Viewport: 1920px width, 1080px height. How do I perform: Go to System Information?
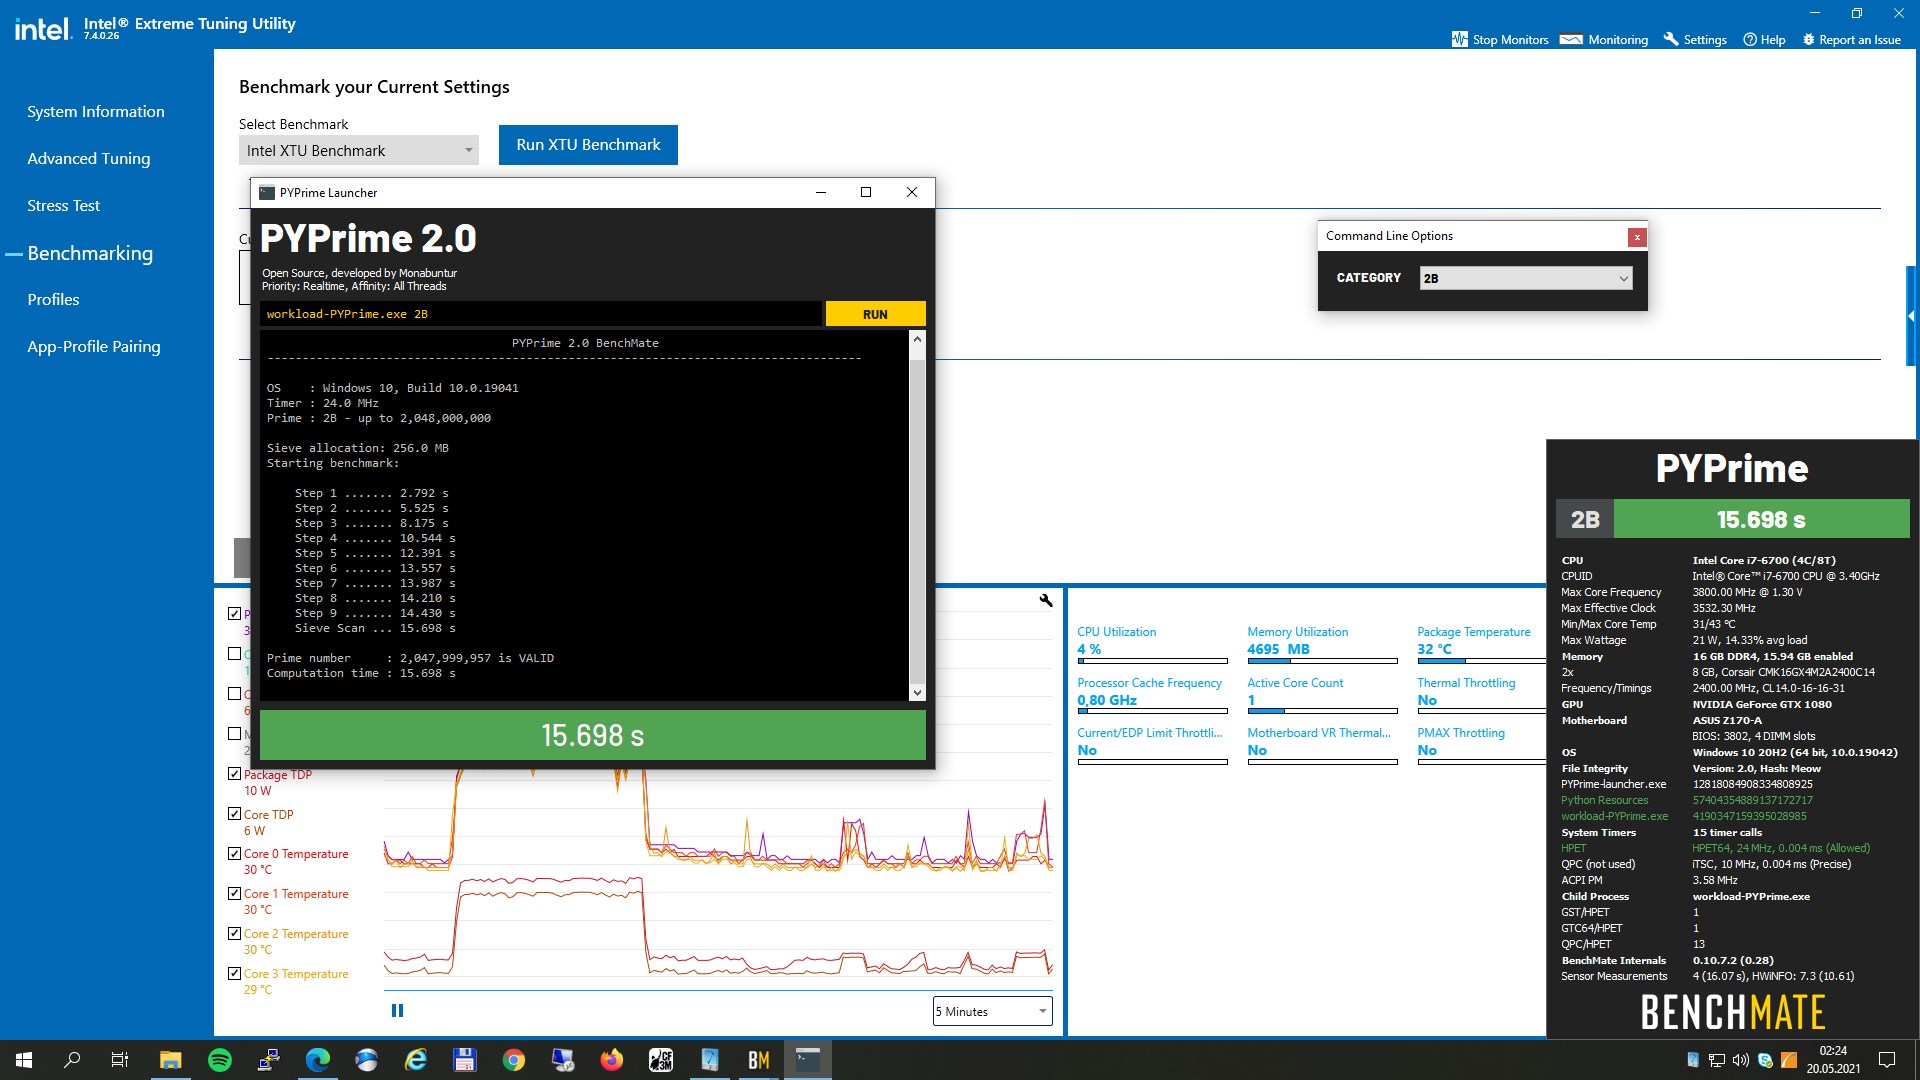(96, 112)
